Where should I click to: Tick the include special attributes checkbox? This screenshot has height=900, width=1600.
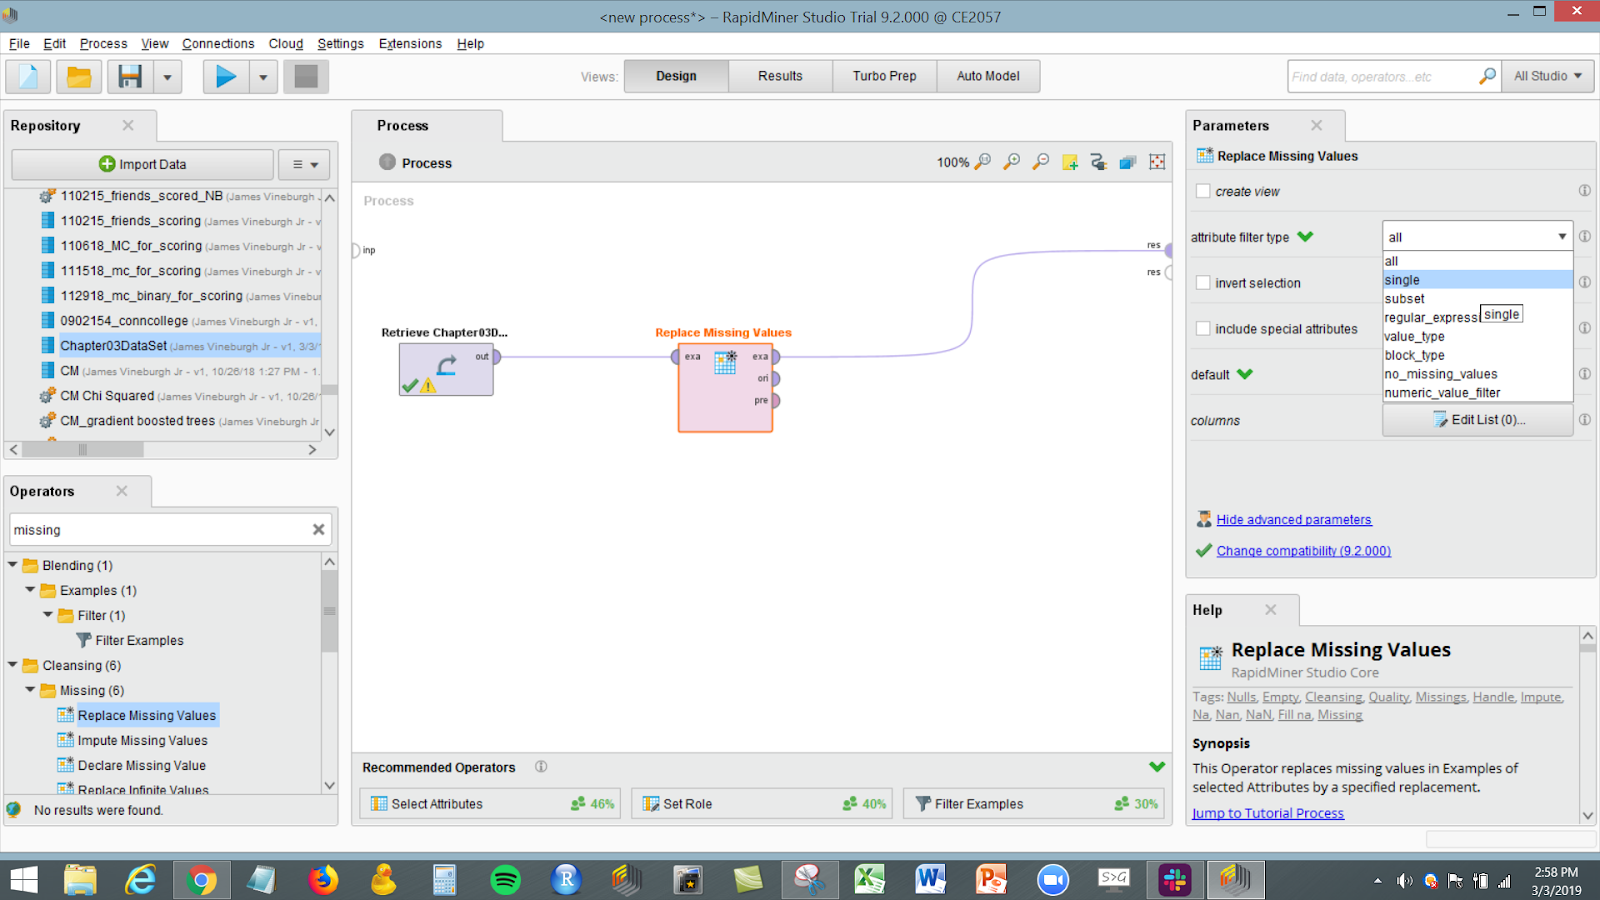[x=1203, y=329]
